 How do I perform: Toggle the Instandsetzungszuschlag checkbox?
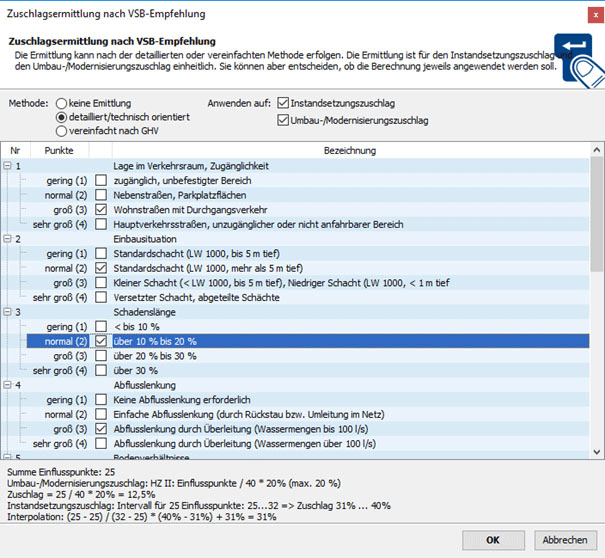point(283,103)
